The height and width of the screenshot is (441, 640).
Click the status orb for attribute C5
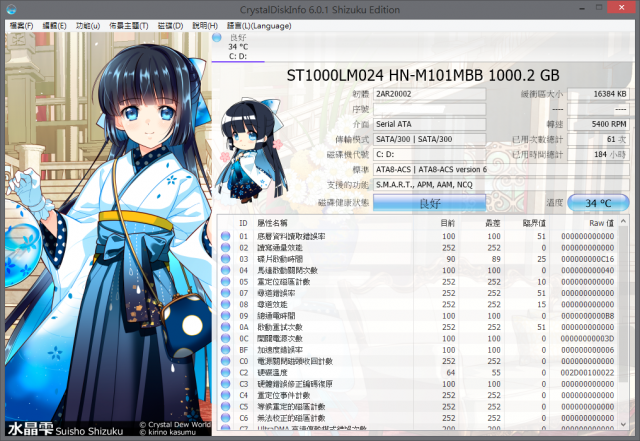click(225, 406)
